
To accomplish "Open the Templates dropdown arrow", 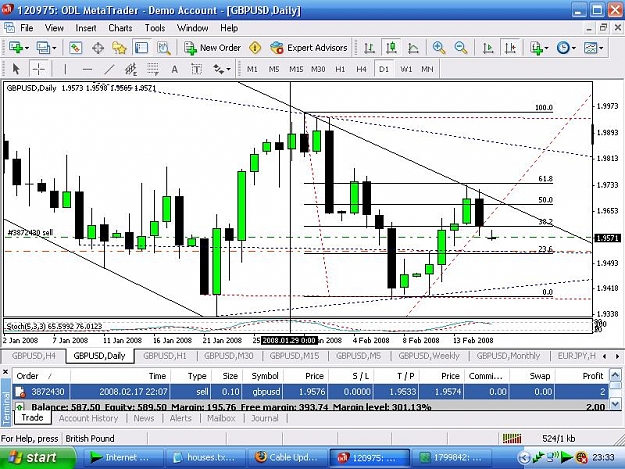I will 601,48.
